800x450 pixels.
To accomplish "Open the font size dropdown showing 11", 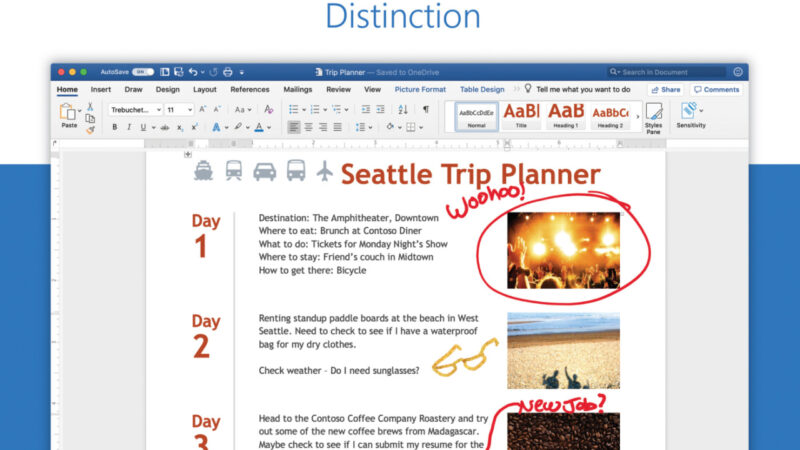I will click(x=180, y=110).
